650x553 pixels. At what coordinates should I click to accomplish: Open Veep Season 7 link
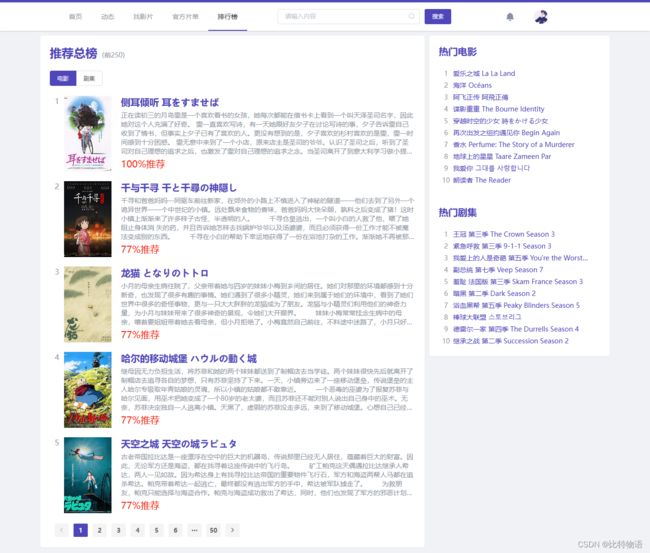498,270
